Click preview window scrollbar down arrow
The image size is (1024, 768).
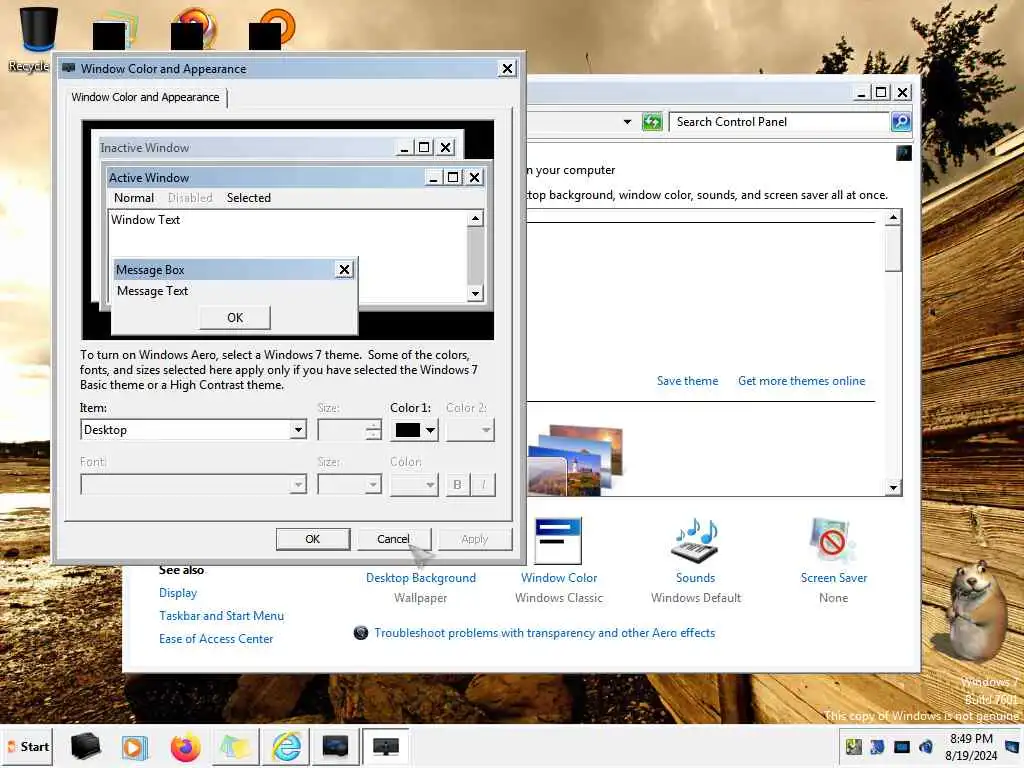475,294
